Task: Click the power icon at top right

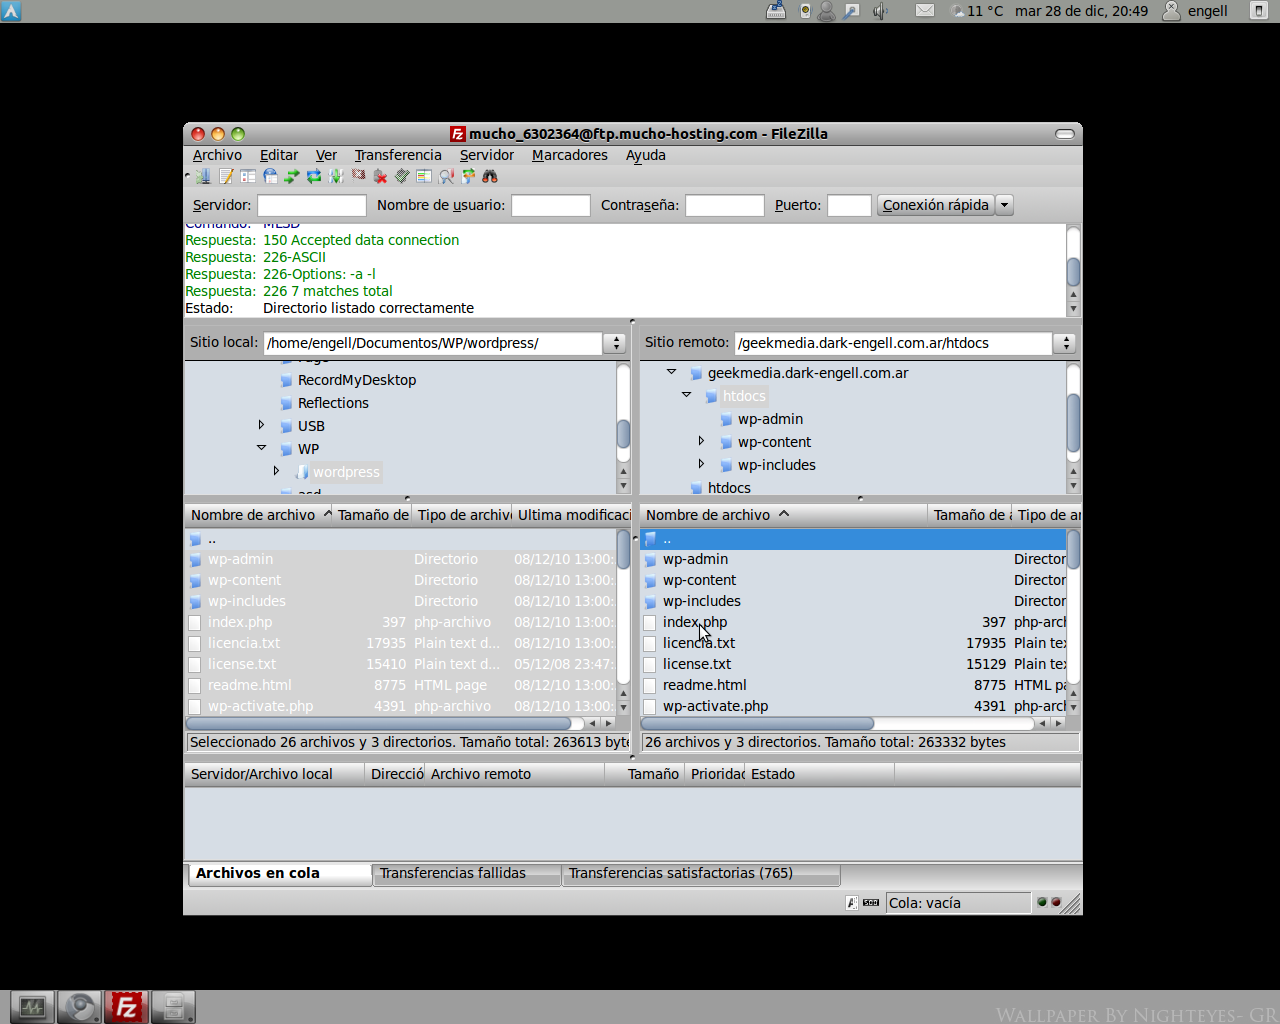Action: coord(1259,11)
